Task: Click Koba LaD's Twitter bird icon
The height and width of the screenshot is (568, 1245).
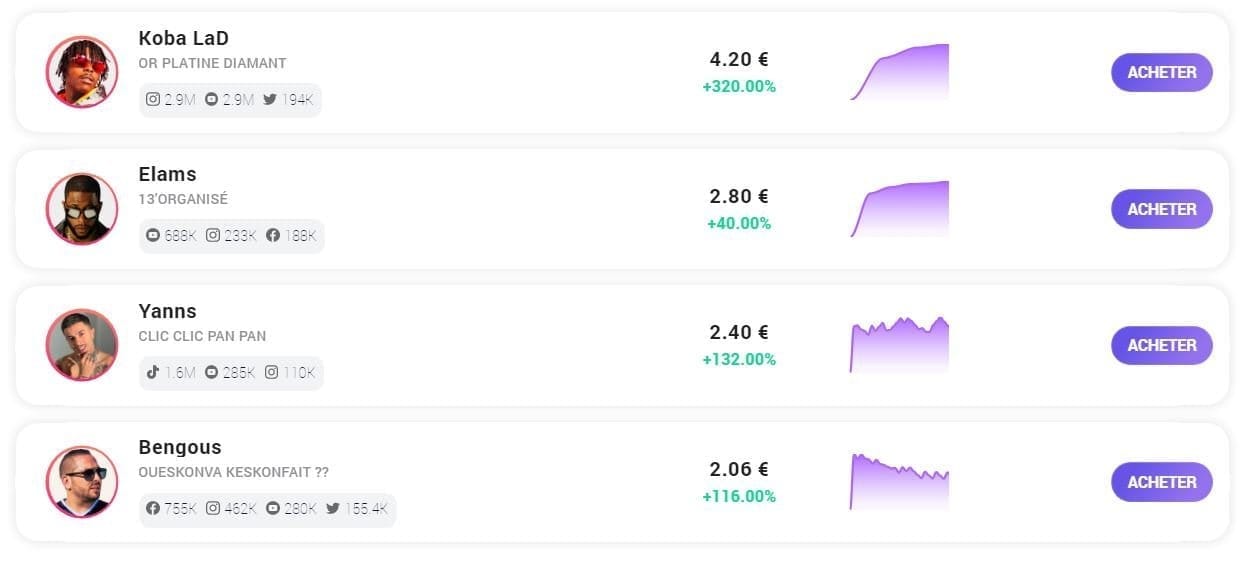Action: [x=270, y=100]
